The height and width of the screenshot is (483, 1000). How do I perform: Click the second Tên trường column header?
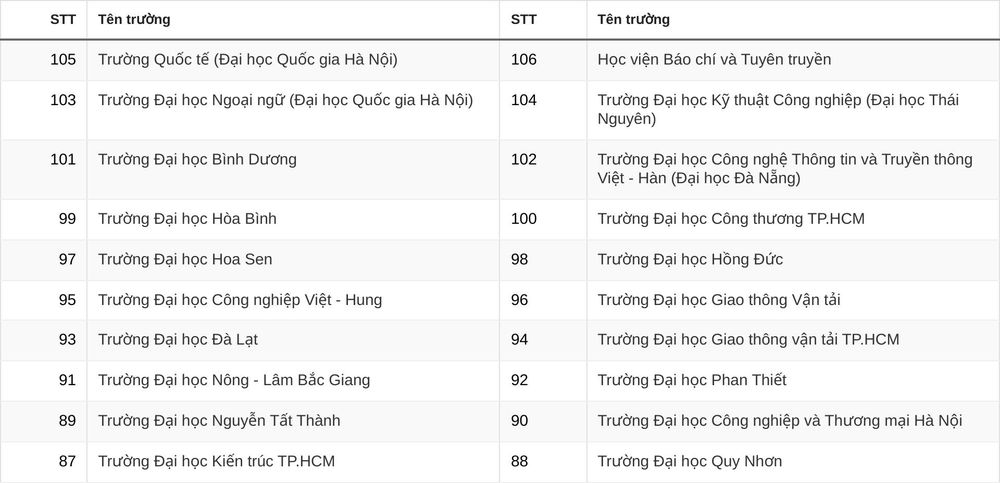click(x=633, y=19)
